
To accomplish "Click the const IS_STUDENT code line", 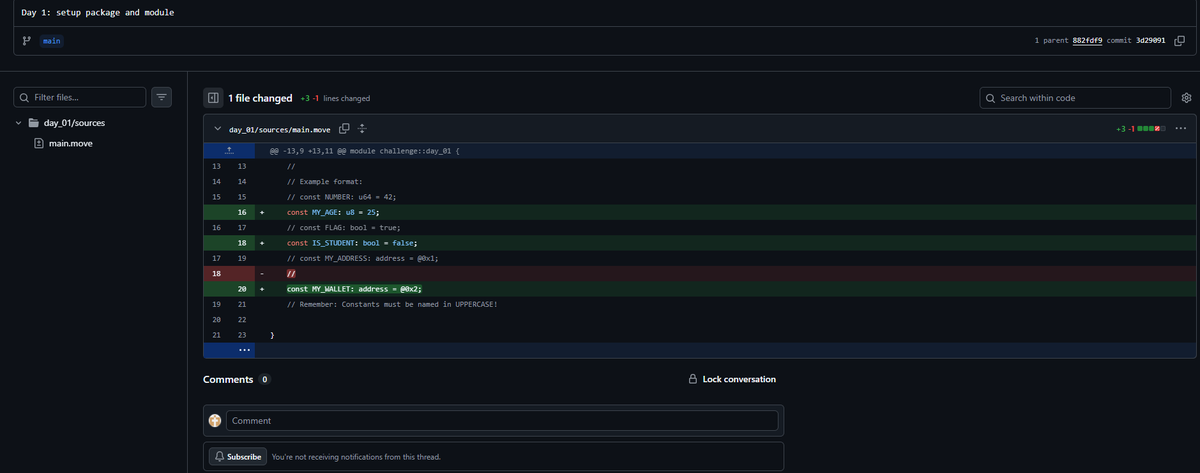I will 351,243.
